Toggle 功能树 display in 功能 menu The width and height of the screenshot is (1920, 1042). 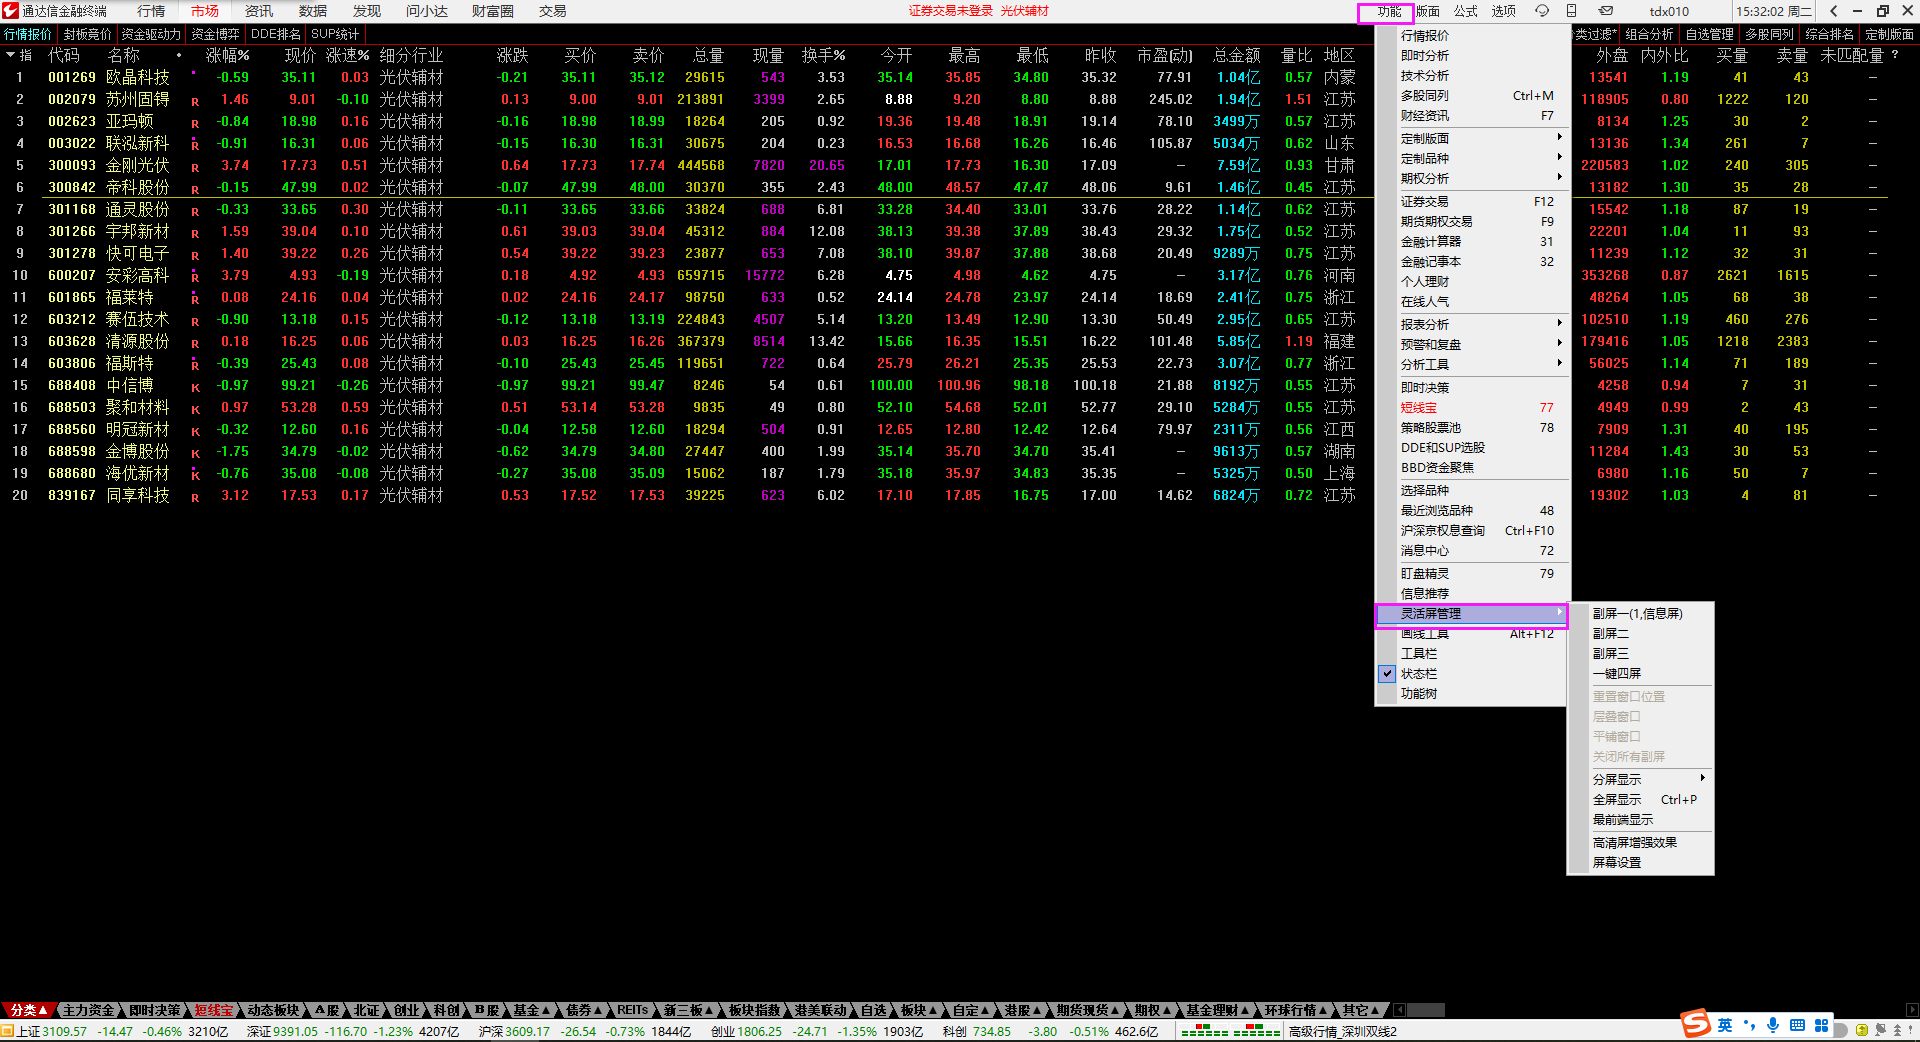pyautogui.click(x=1471, y=694)
